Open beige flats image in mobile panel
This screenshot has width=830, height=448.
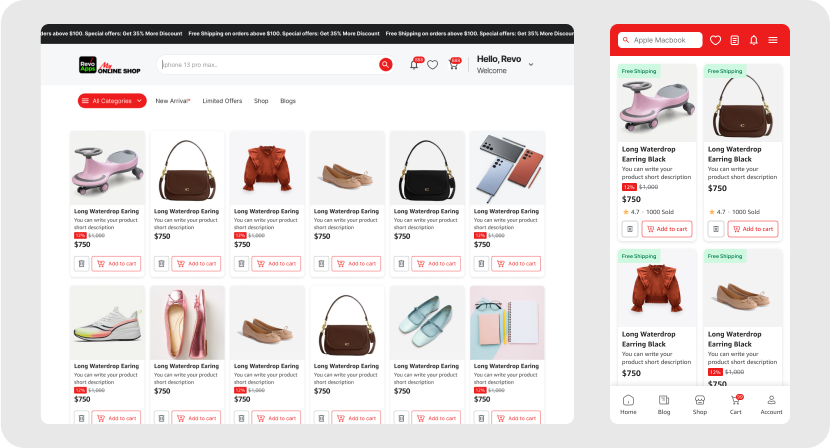pyautogui.click(x=743, y=289)
